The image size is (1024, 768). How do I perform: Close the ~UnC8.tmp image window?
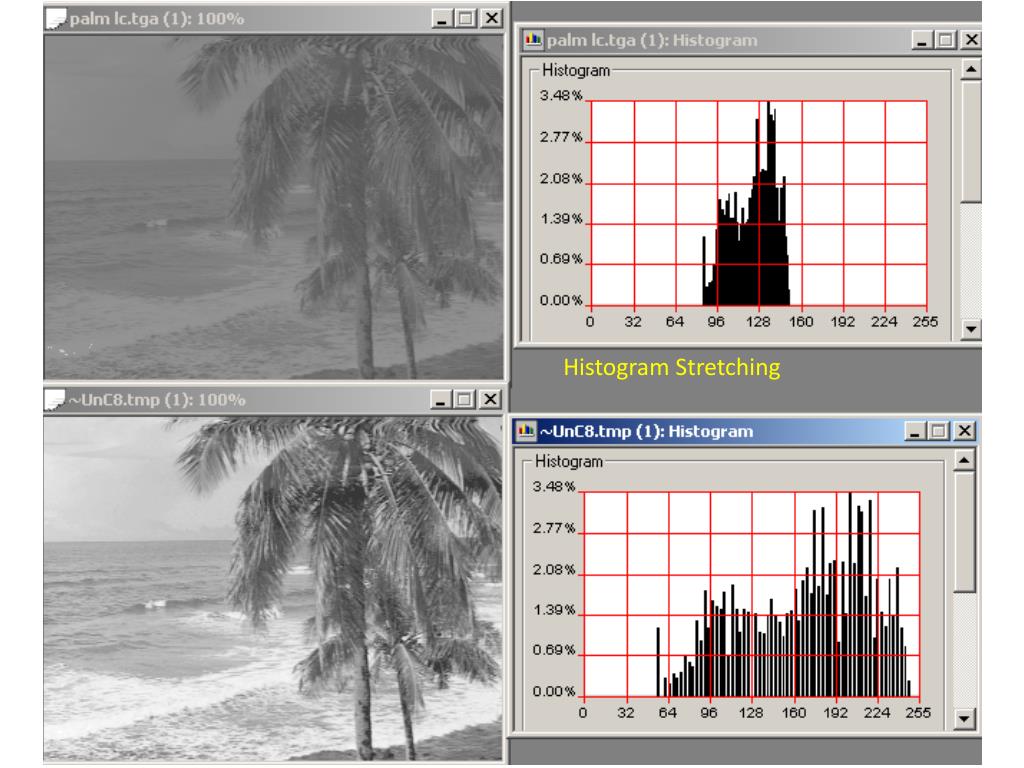[x=490, y=400]
